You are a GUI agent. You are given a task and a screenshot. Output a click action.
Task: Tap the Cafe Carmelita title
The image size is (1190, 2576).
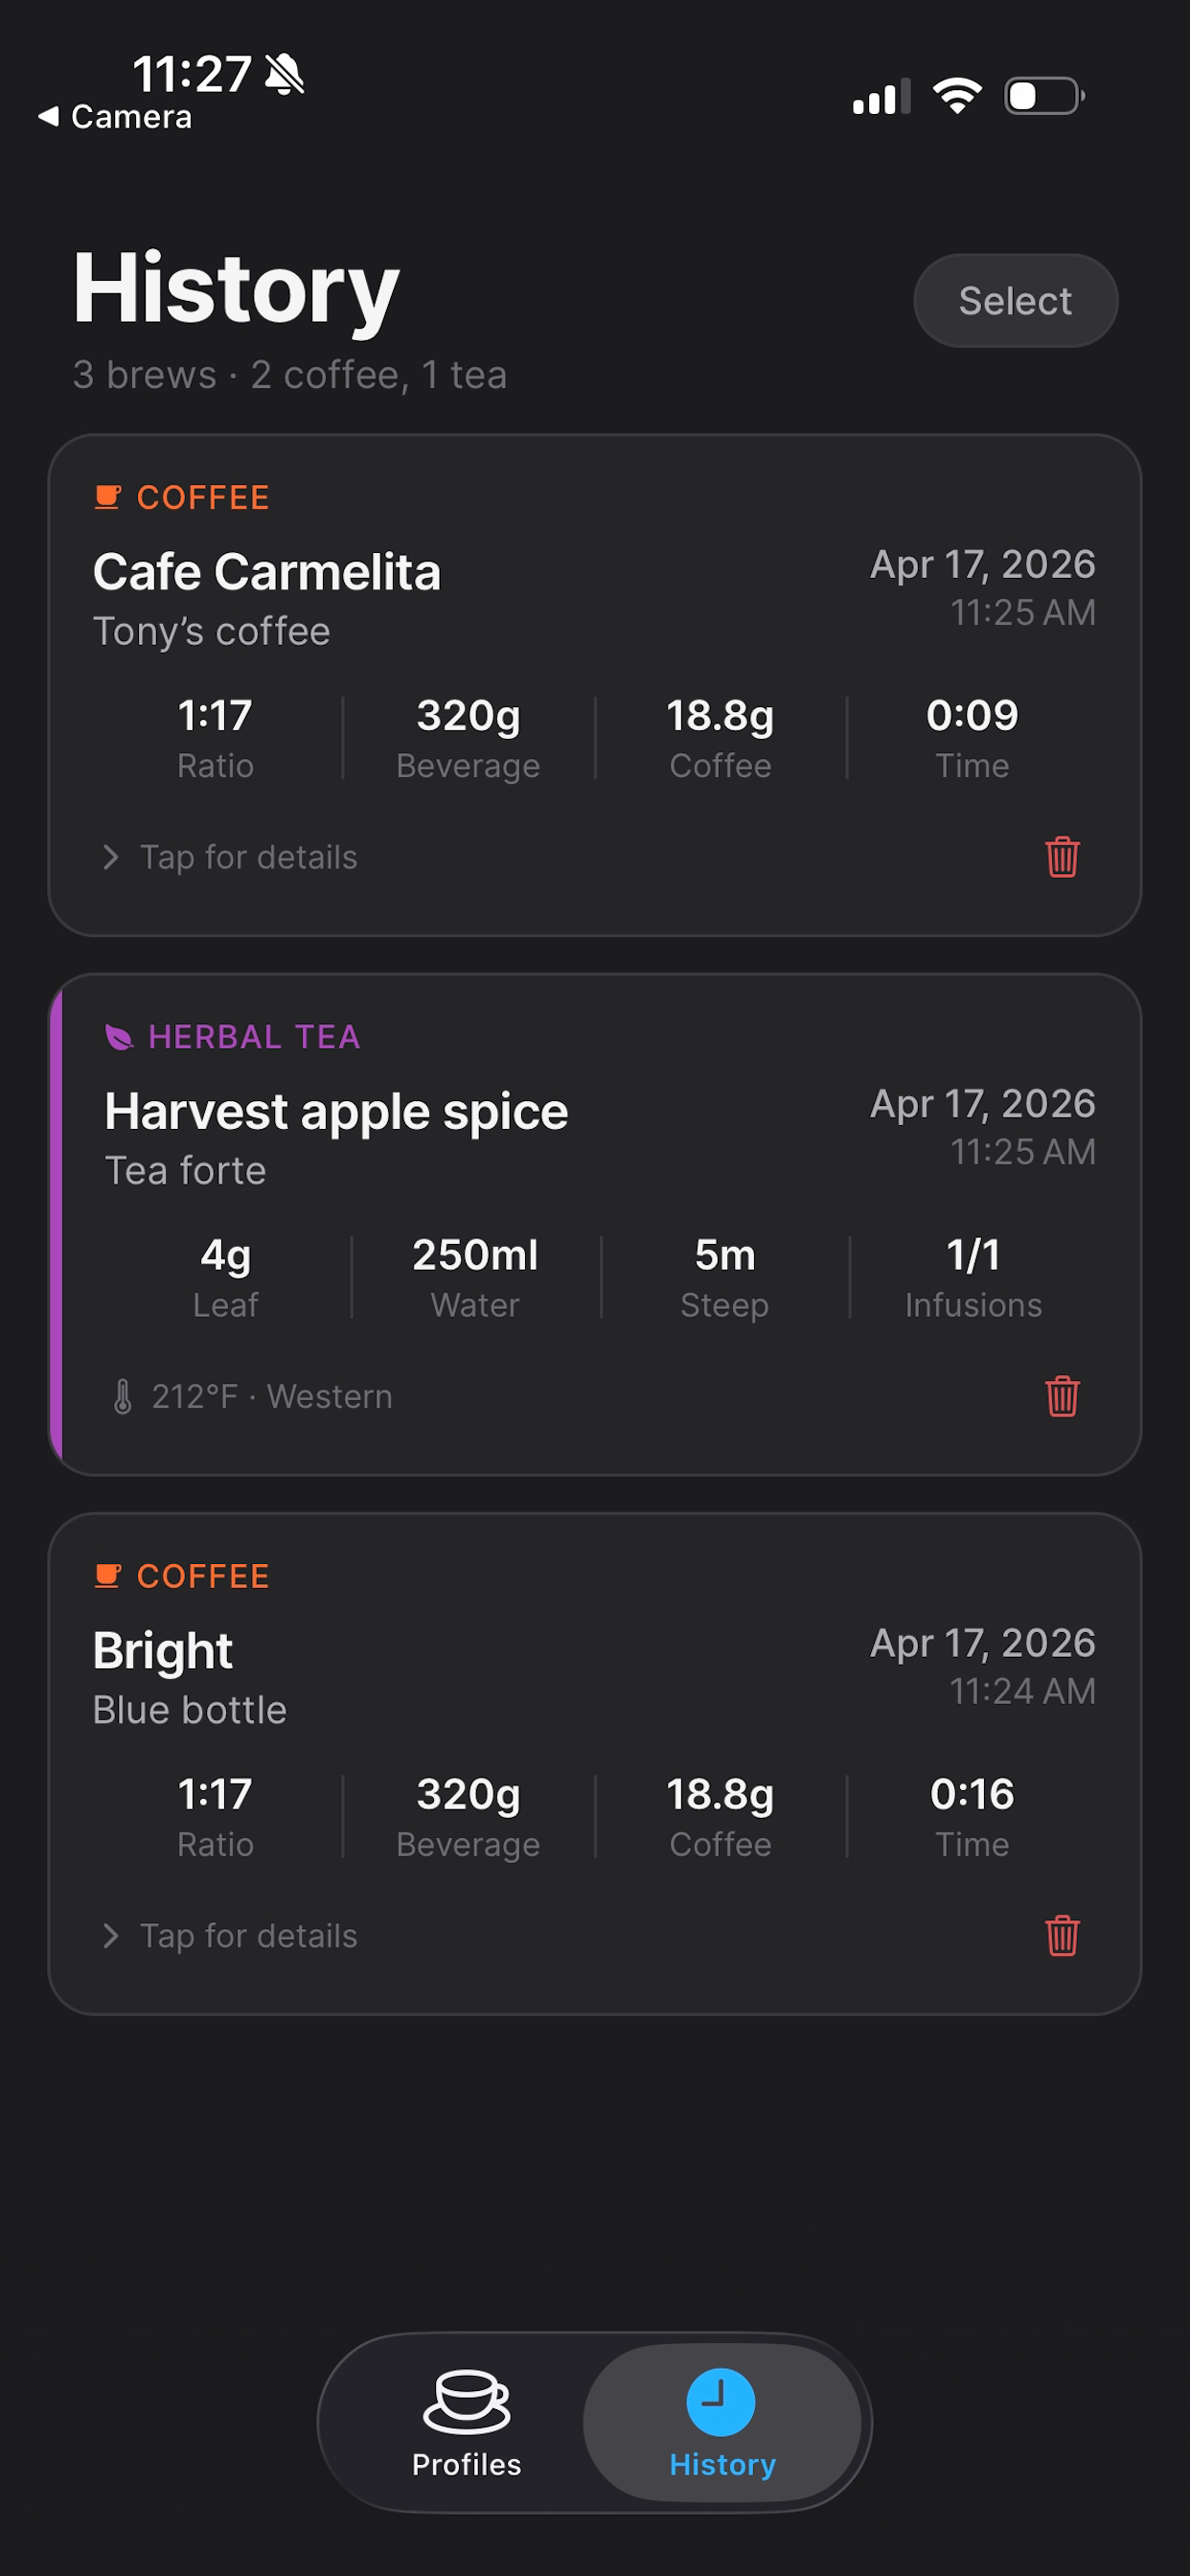pos(266,572)
